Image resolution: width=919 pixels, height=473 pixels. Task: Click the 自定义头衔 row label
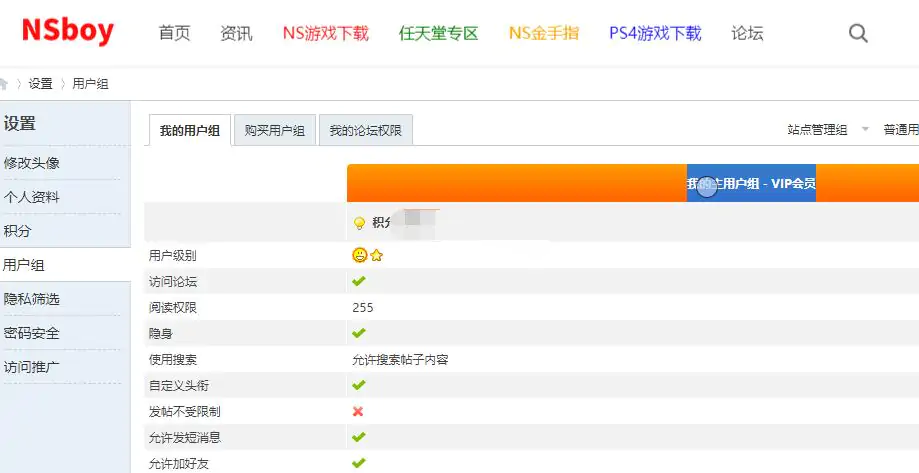click(x=179, y=386)
